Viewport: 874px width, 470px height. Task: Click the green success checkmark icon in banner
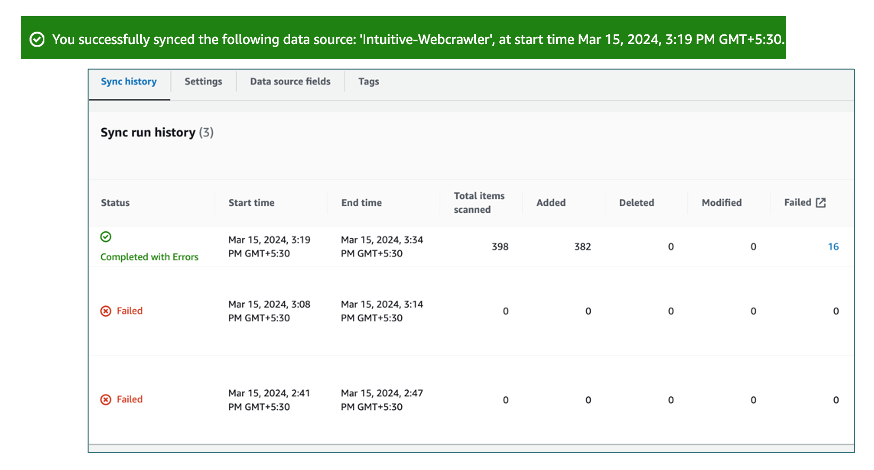37,40
